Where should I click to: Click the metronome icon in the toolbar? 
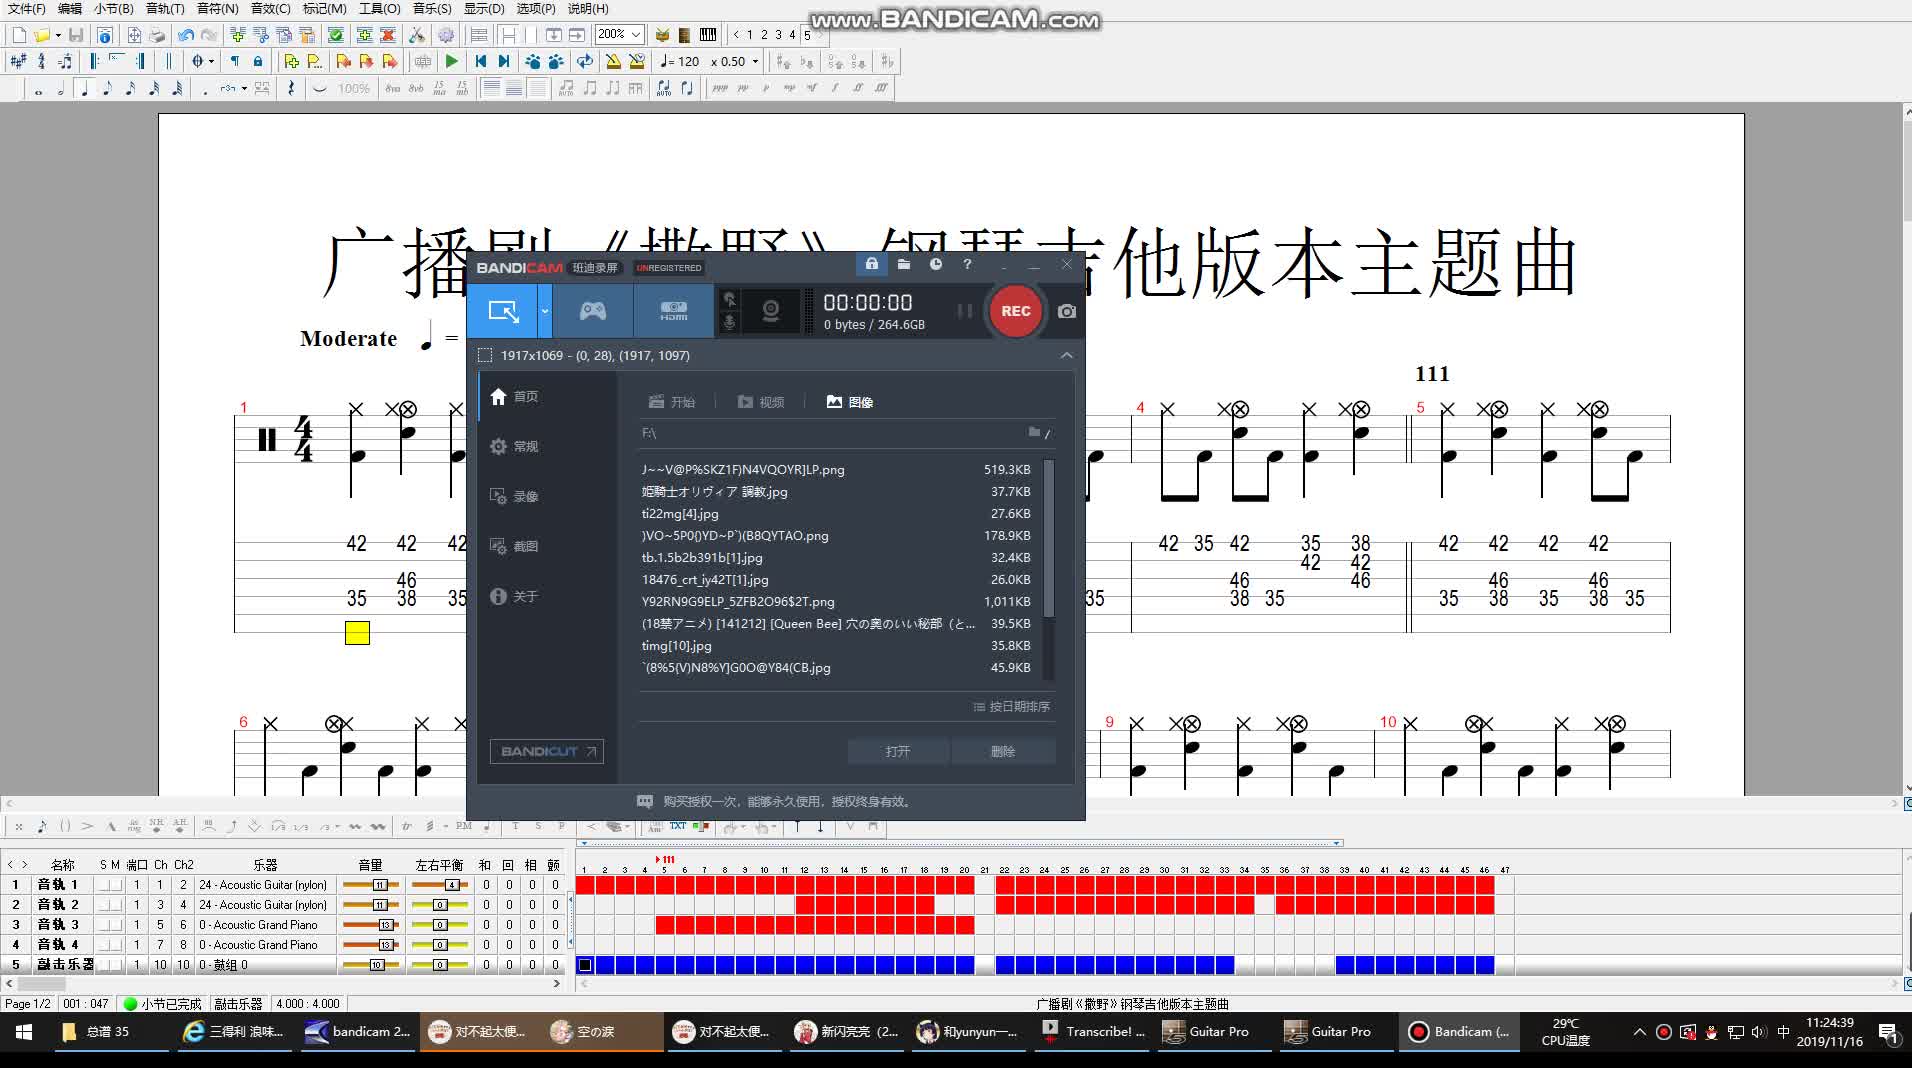613,62
